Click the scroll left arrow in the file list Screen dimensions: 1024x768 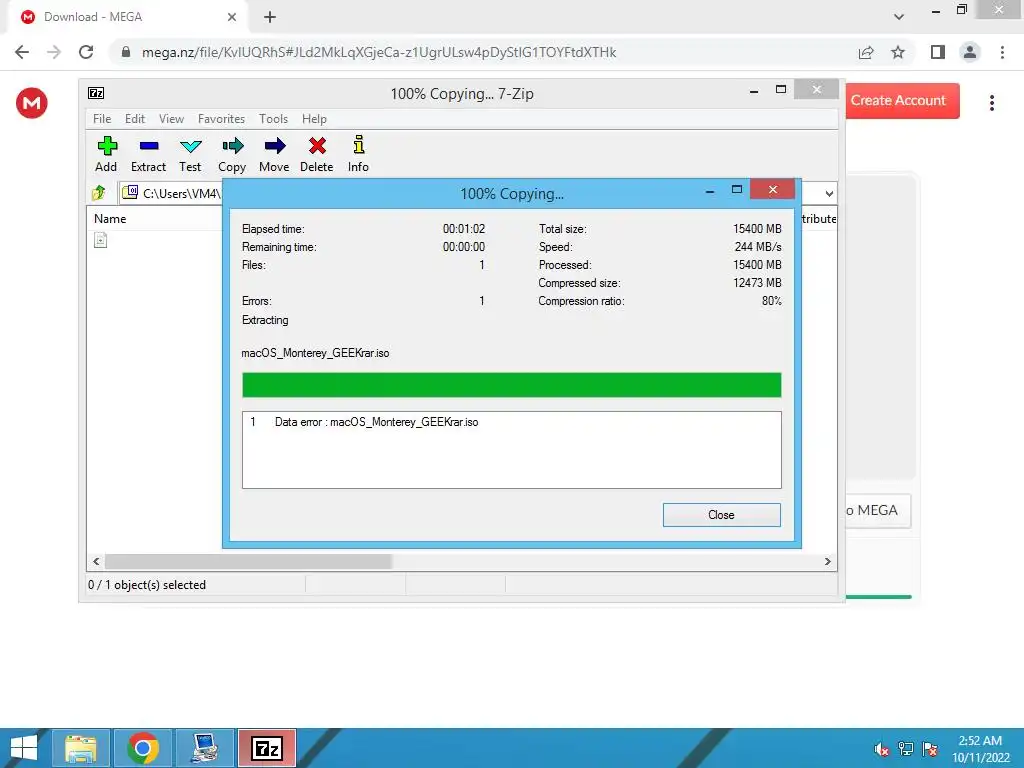(96, 562)
